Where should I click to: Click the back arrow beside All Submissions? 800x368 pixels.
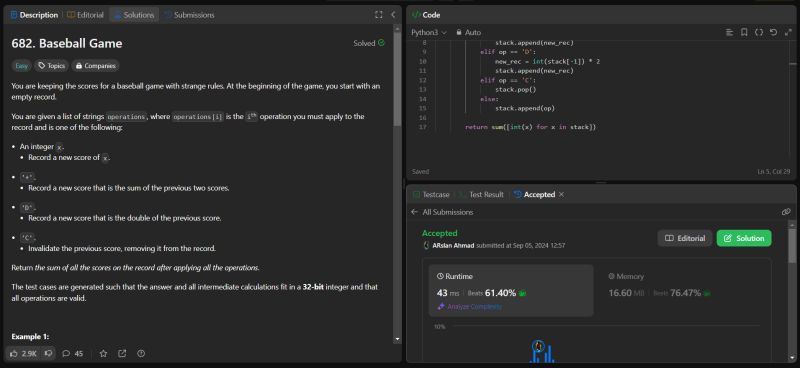tap(414, 212)
